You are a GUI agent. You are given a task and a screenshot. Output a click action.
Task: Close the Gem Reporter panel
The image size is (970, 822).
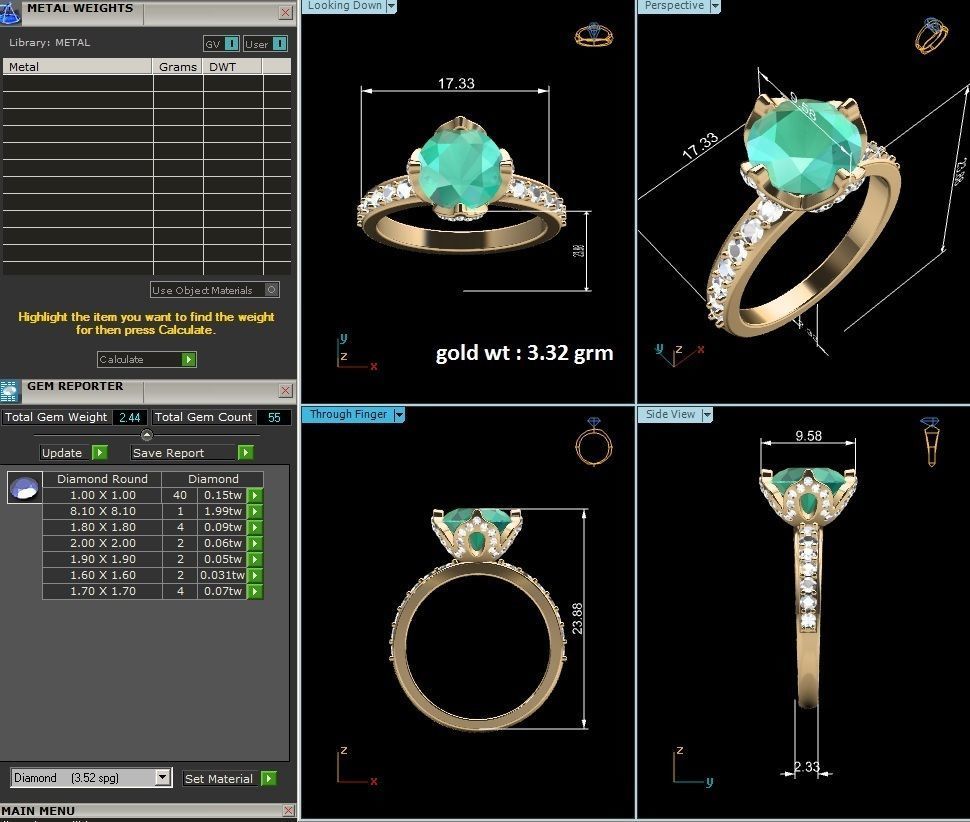point(285,390)
